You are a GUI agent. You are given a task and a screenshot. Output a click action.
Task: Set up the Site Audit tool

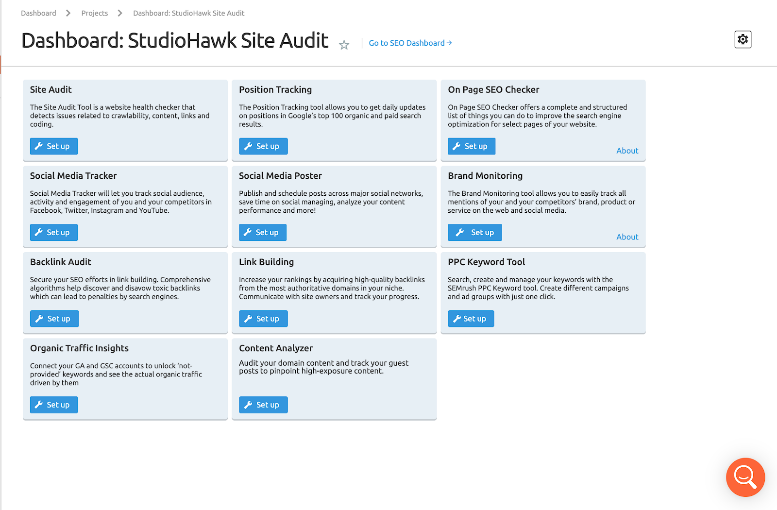[54, 146]
